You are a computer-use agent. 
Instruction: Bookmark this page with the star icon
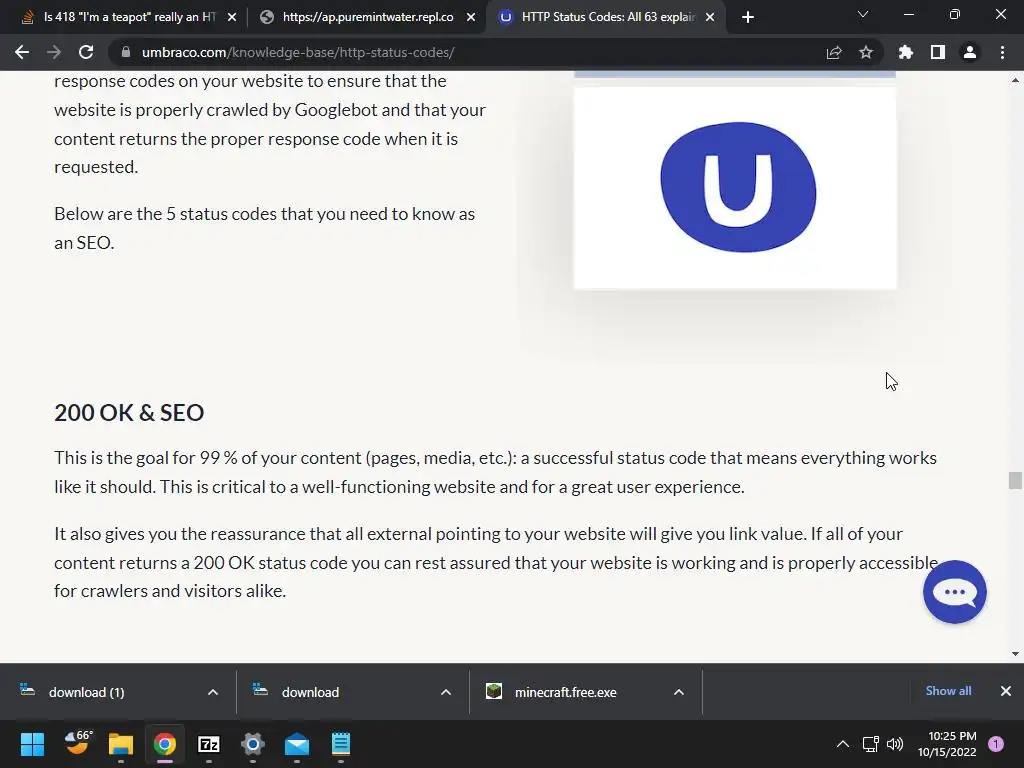[866, 52]
